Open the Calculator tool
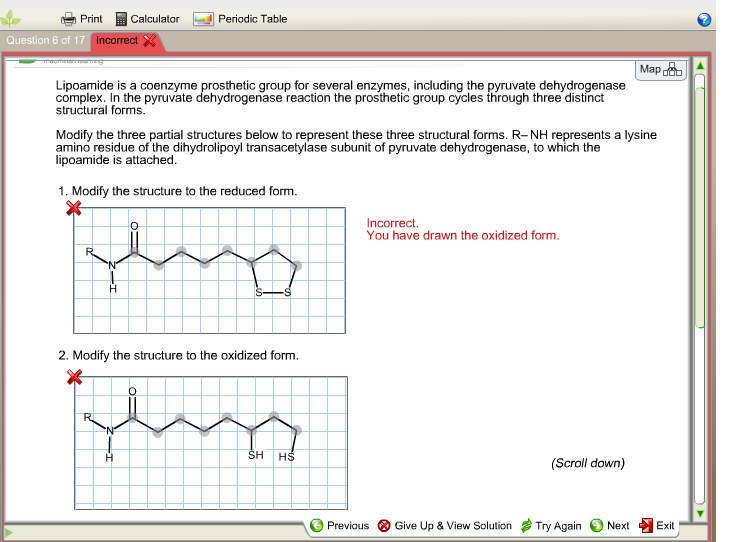729x542 pixels. coord(147,18)
